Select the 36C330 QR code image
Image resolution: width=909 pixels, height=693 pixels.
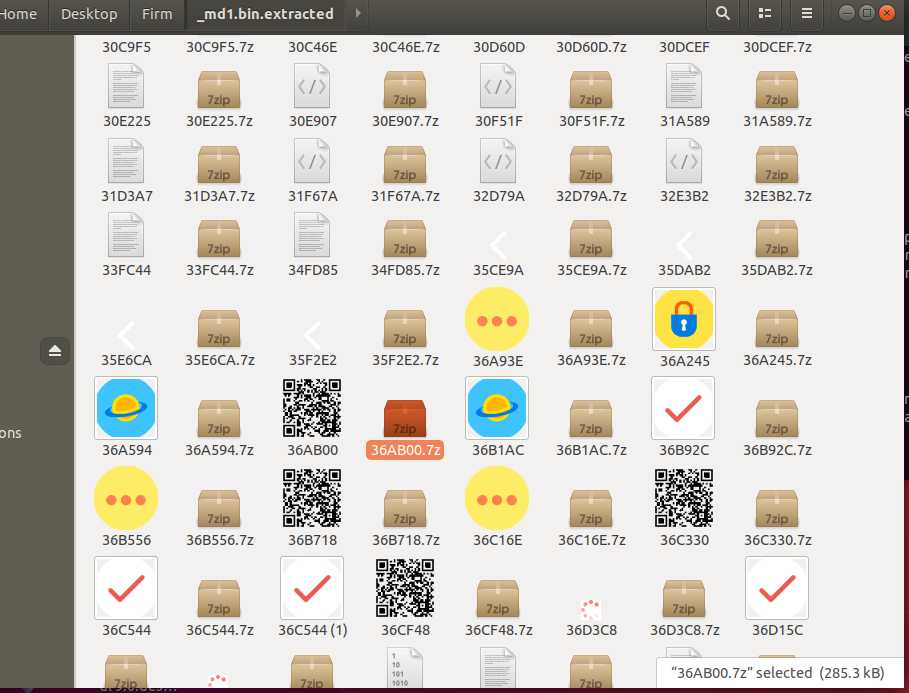click(684, 498)
